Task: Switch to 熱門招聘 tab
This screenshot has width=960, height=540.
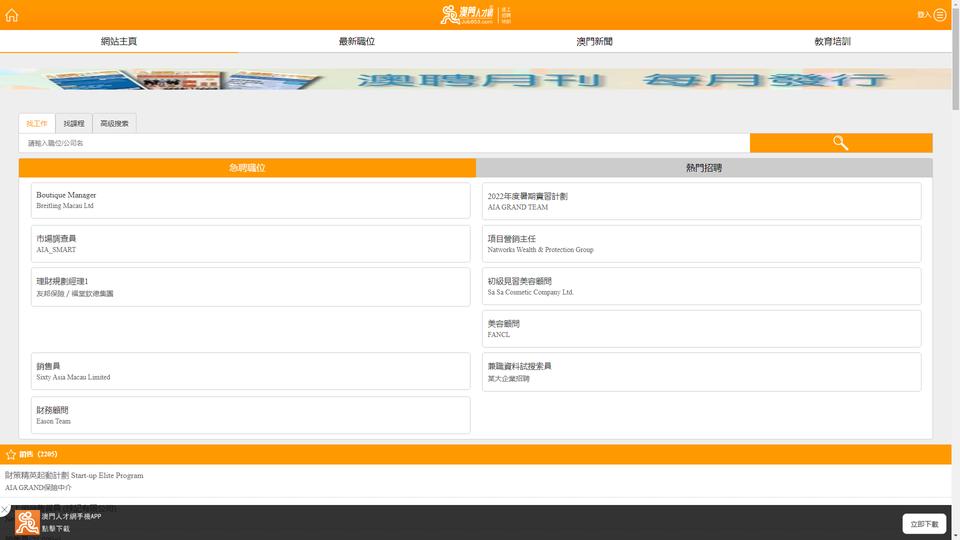Action: pos(704,168)
